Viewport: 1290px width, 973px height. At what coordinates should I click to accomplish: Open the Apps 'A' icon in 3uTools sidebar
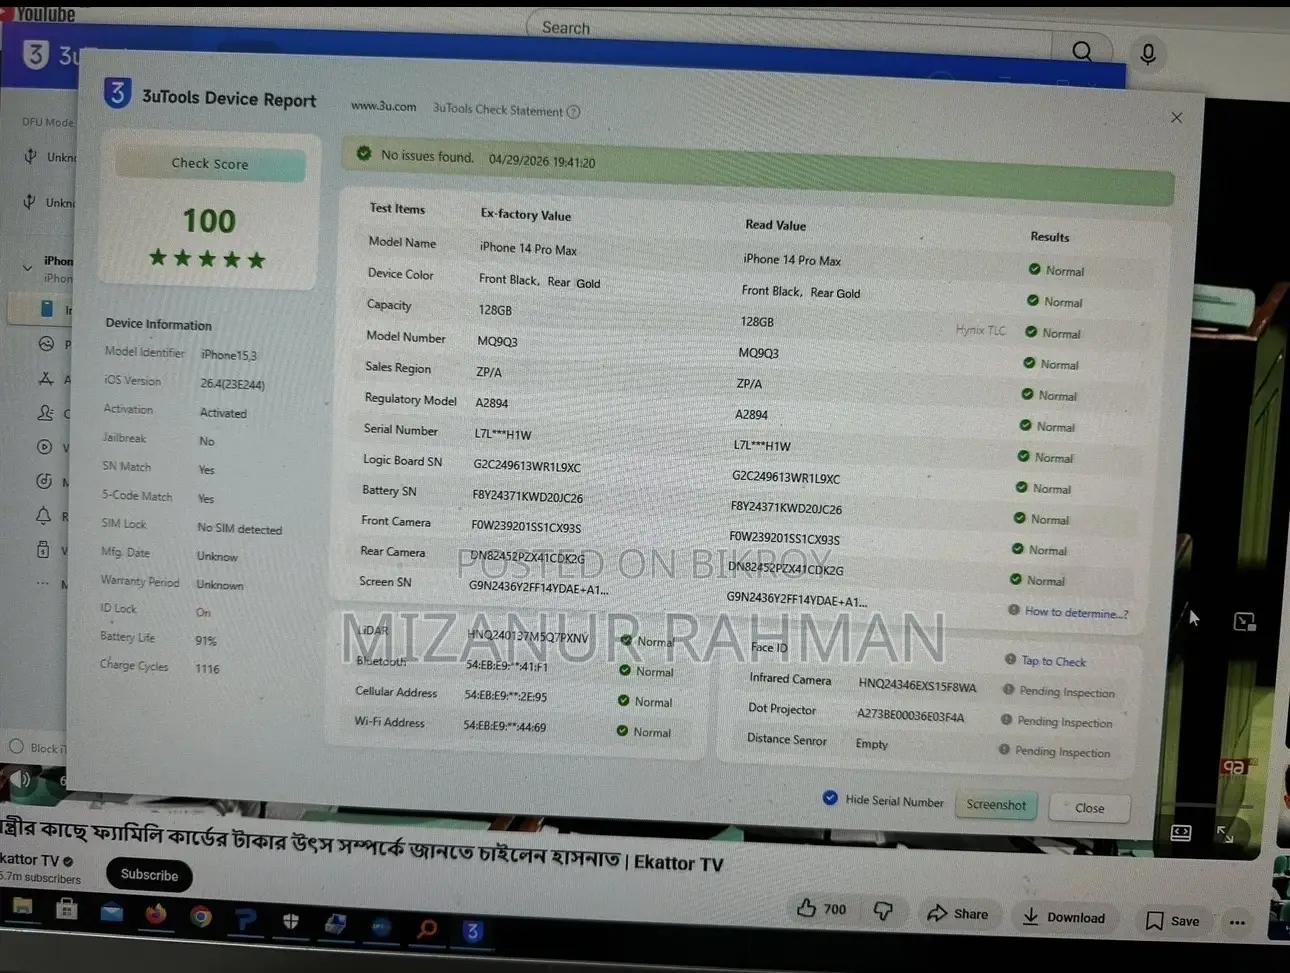tap(46, 379)
